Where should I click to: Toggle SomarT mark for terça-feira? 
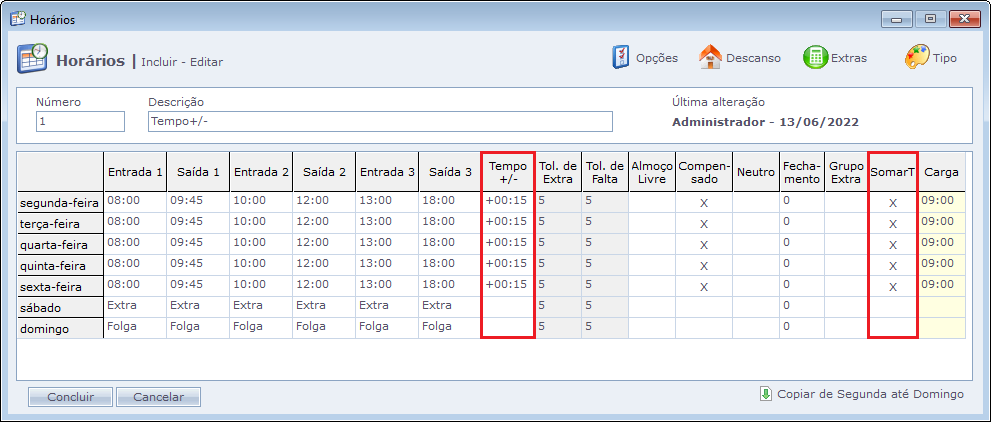pyautogui.click(x=893, y=223)
